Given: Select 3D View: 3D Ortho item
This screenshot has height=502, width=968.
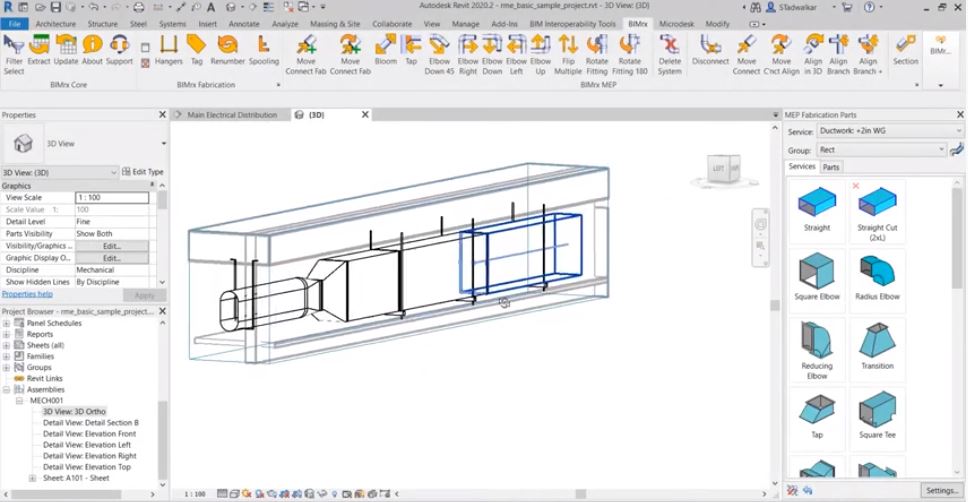Looking at the screenshot, I should point(74,411).
